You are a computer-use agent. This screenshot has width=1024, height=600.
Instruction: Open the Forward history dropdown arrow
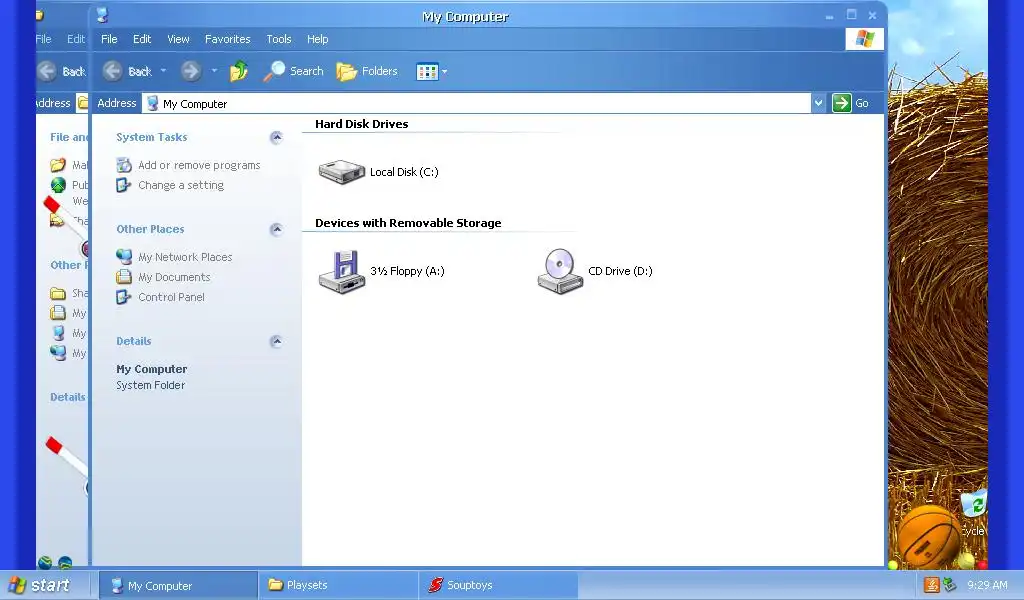pos(214,71)
